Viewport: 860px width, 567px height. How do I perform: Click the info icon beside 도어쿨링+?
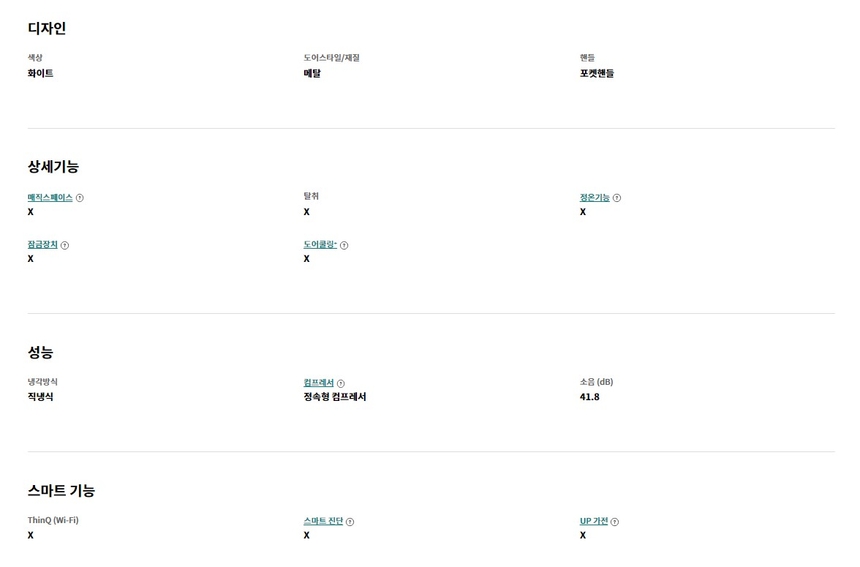[x=344, y=245]
